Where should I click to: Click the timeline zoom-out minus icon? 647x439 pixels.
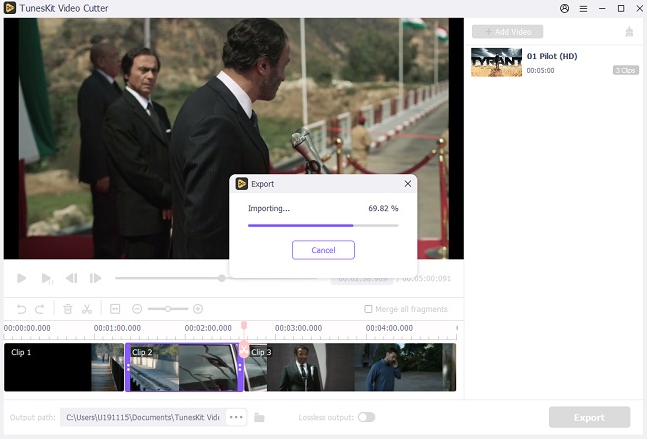137,309
